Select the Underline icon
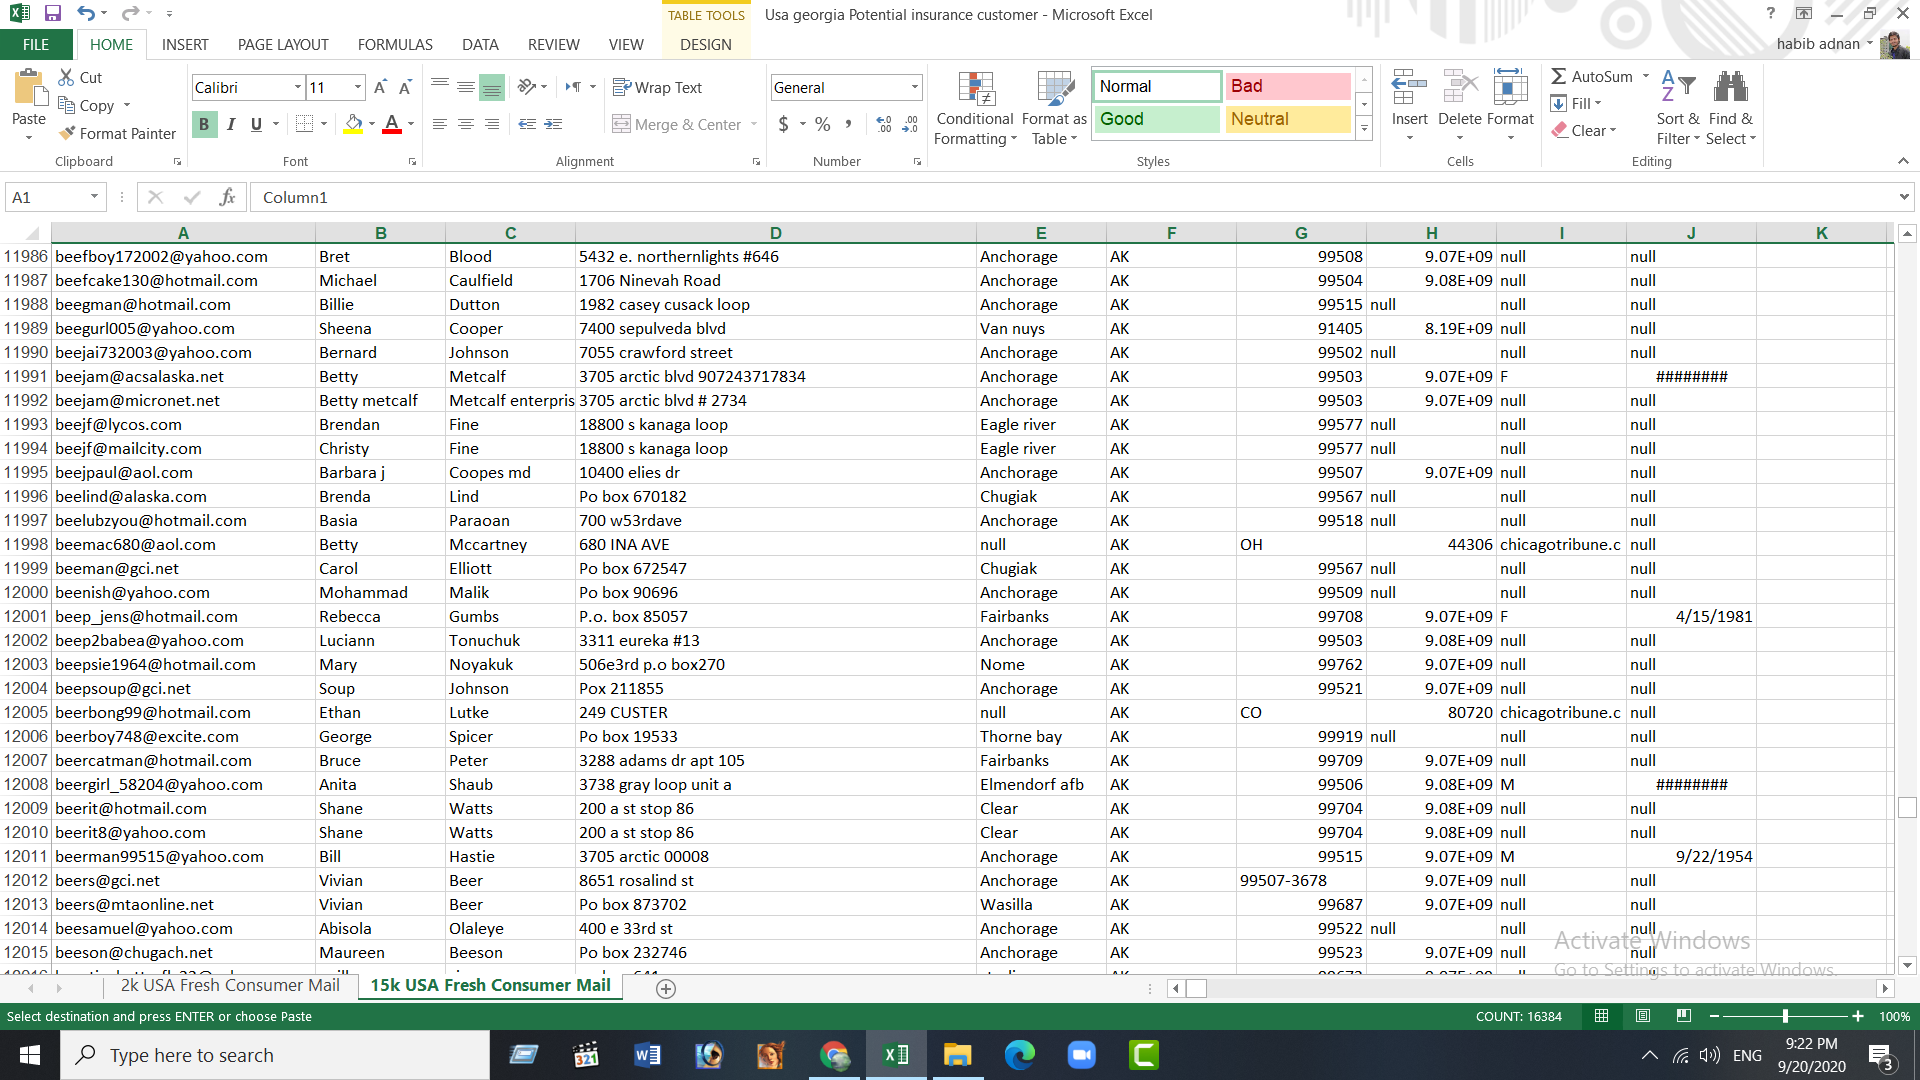This screenshot has height=1080, width=1920. click(x=255, y=124)
